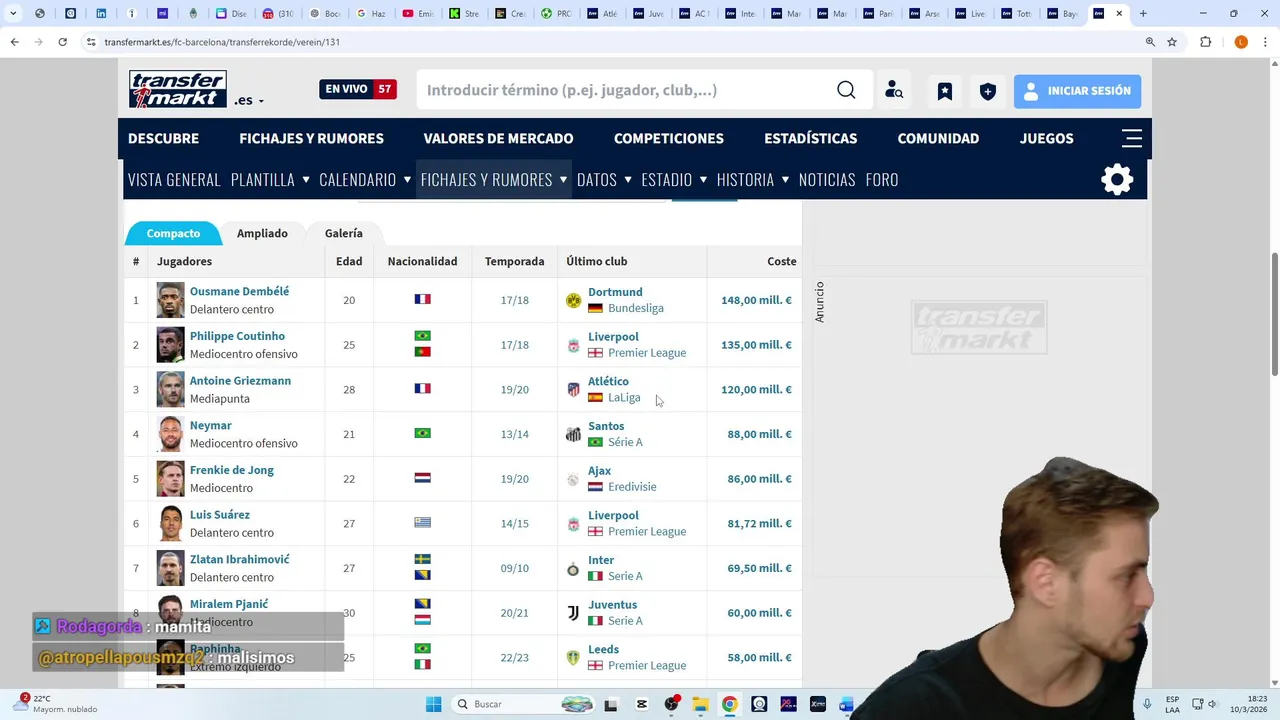The height and width of the screenshot is (720, 1280).
Task: Click Ousmane Dembélé's photo thumbnail
Action: coord(170,300)
